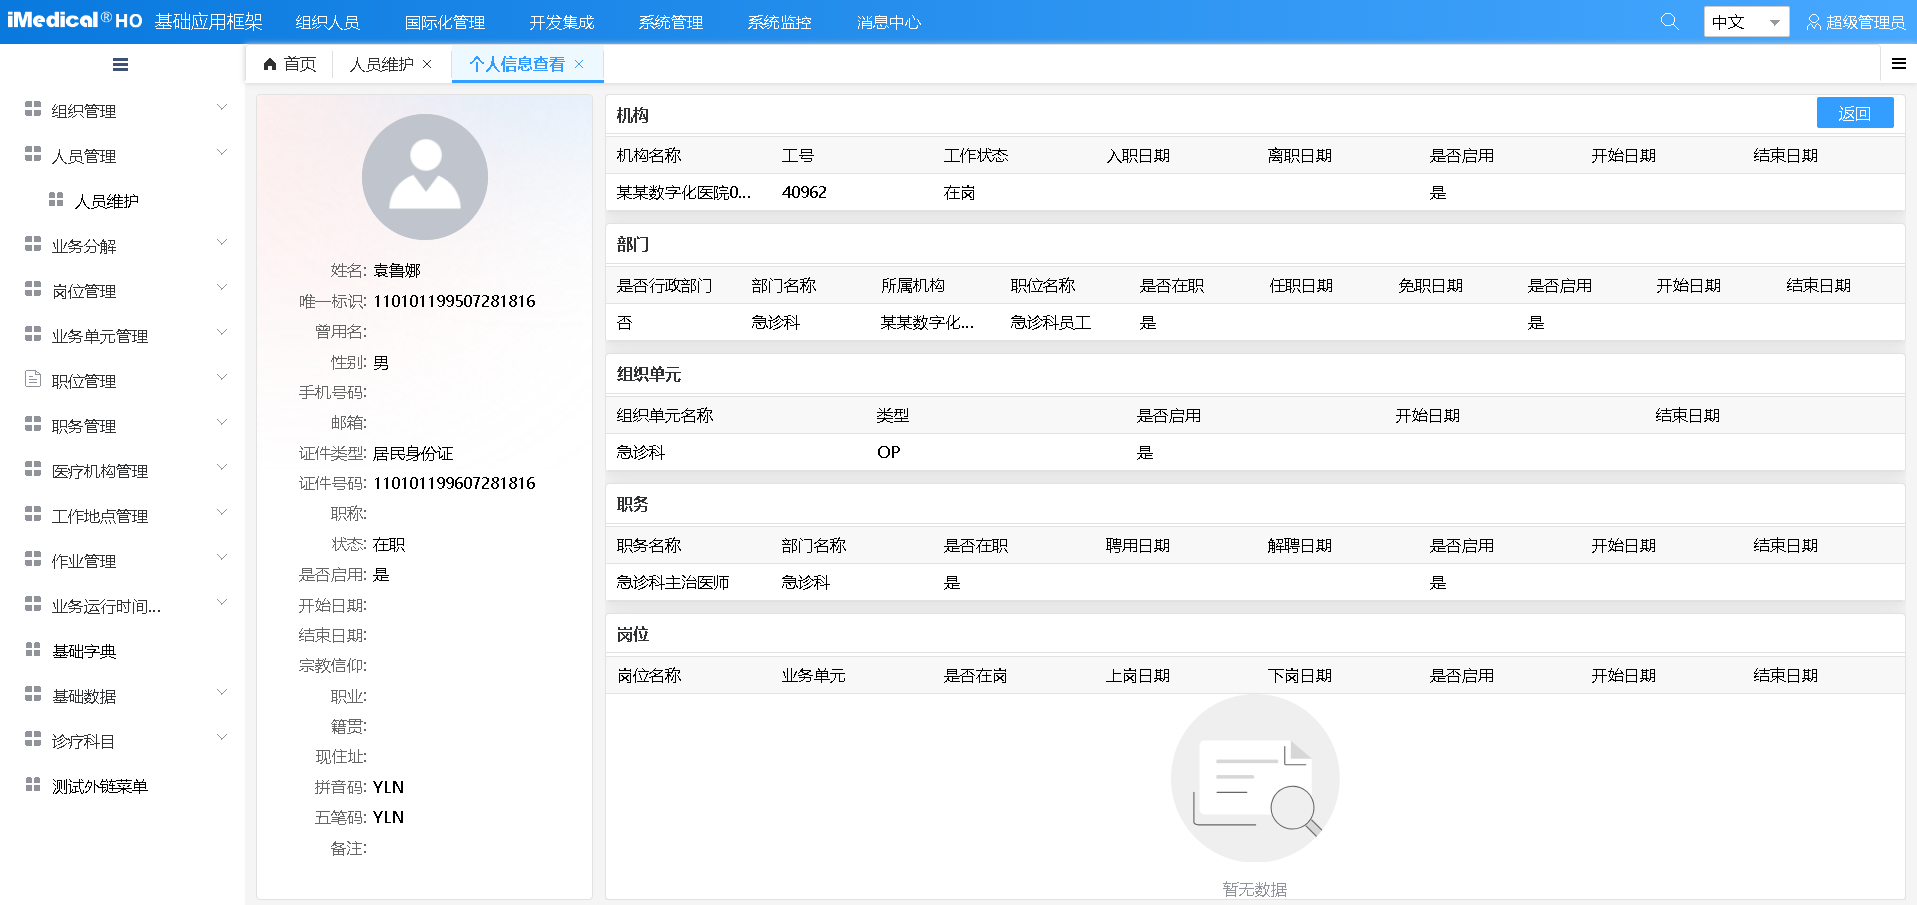Click the 返回 button
This screenshot has height=905, width=1917.
pos(1854,113)
